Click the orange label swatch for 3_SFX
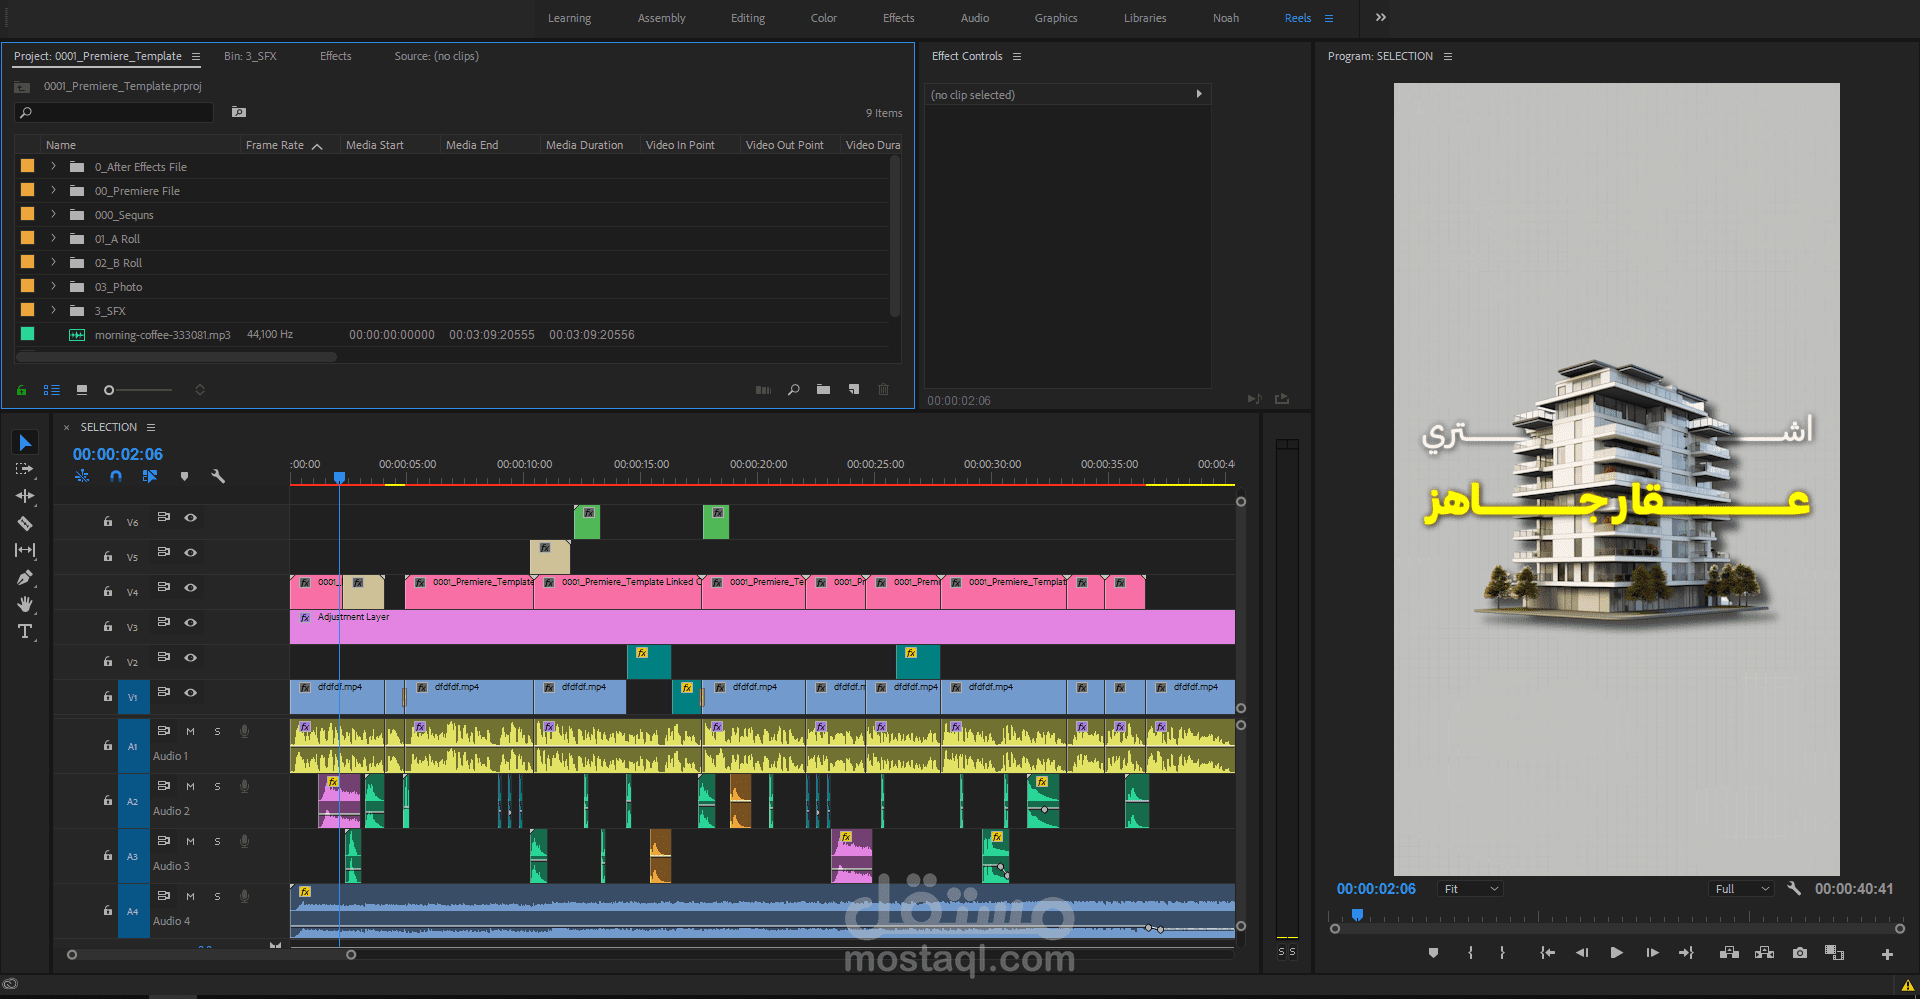 tap(27, 310)
